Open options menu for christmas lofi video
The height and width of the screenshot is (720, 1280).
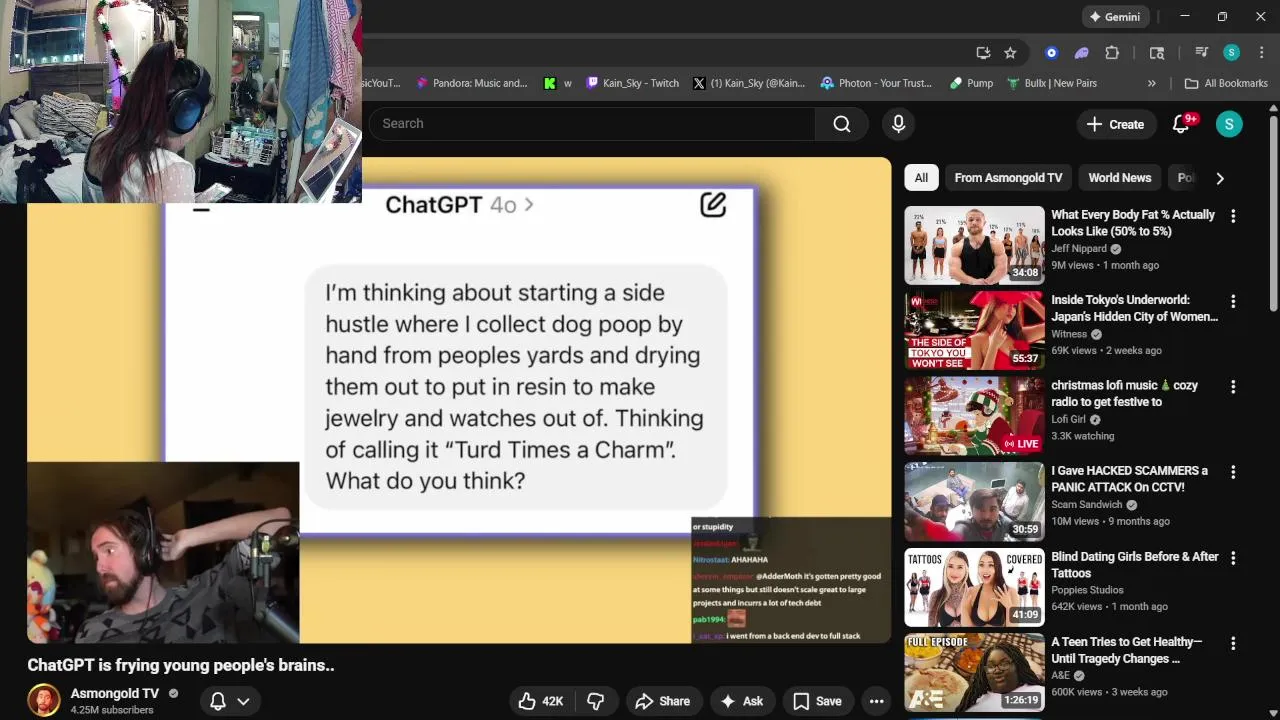[1233, 387]
